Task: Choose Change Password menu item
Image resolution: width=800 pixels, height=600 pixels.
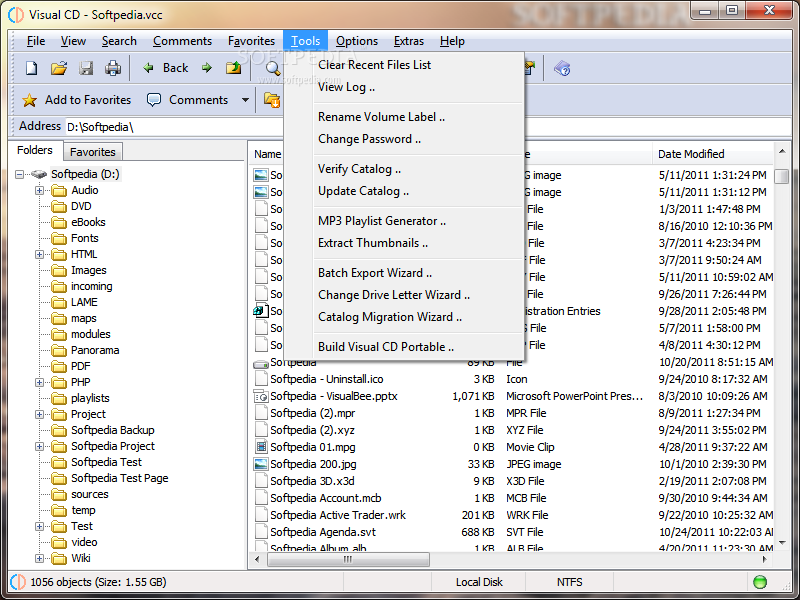Action: 369,139
